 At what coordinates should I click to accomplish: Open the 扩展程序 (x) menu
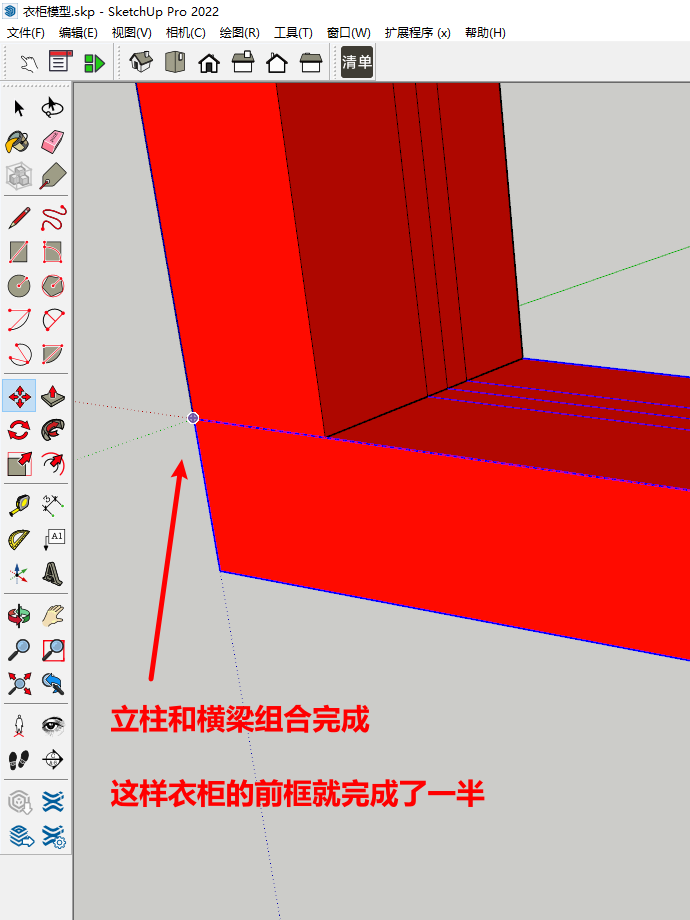417,33
